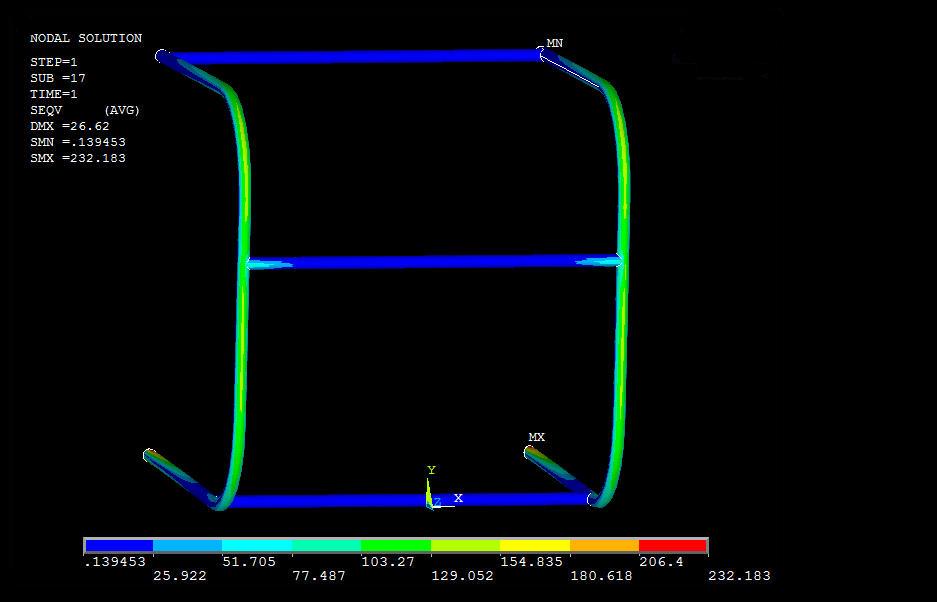Click the dark blue legend color band
The image size is (937, 602).
point(119,545)
